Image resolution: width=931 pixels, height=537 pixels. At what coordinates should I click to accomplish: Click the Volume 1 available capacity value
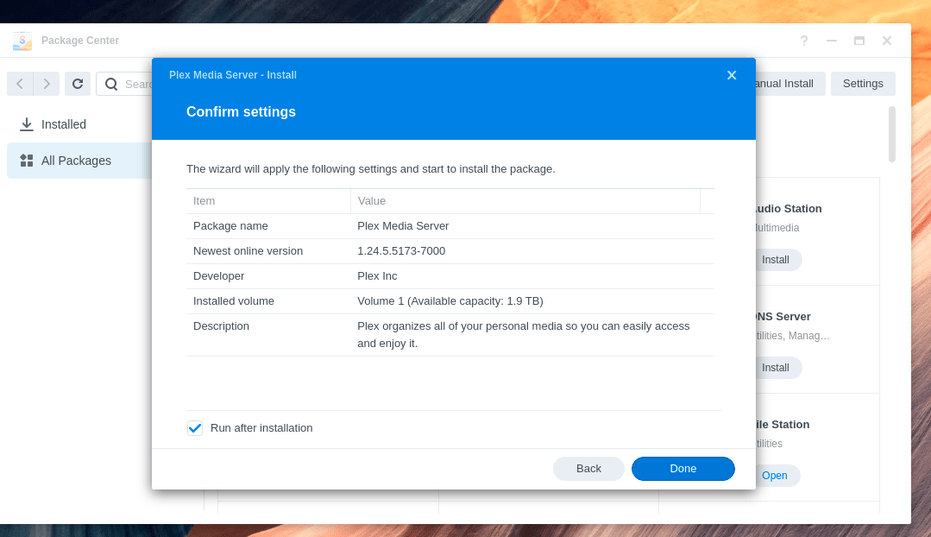click(x=450, y=301)
